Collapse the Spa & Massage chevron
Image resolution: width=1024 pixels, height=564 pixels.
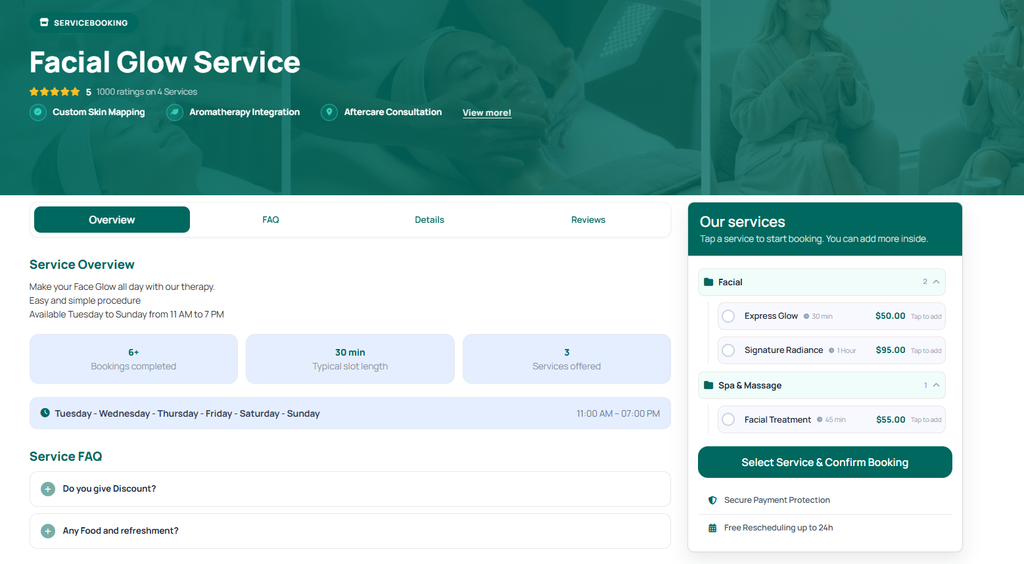pos(936,385)
